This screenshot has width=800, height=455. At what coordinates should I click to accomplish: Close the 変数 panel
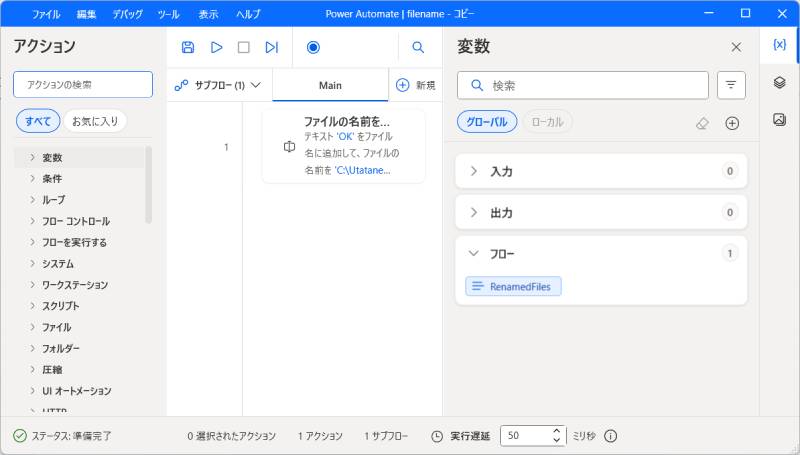point(736,47)
